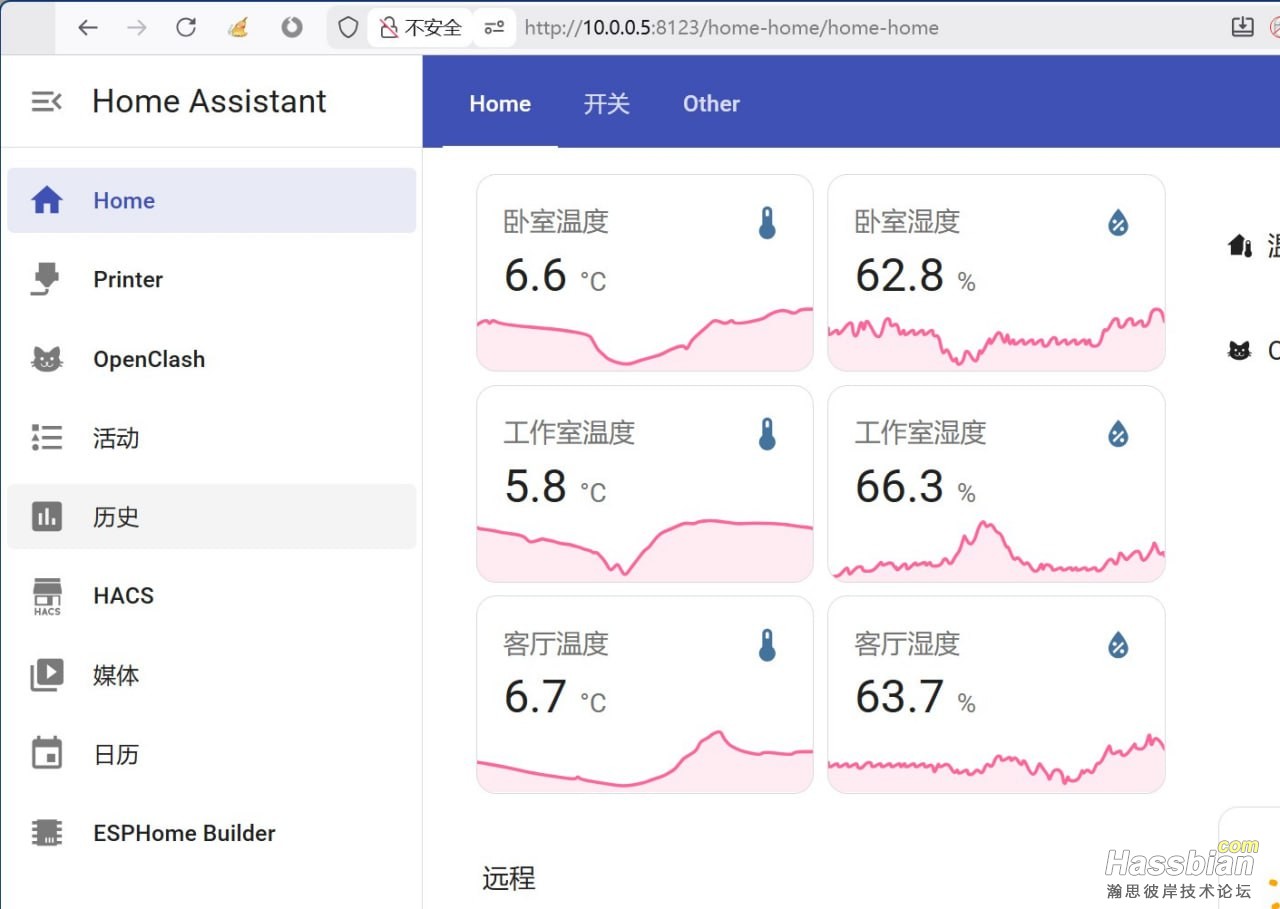Viewport: 1280px width, 909px height.
Task: Go back using browser back arrow
Action: pos(88,28)
